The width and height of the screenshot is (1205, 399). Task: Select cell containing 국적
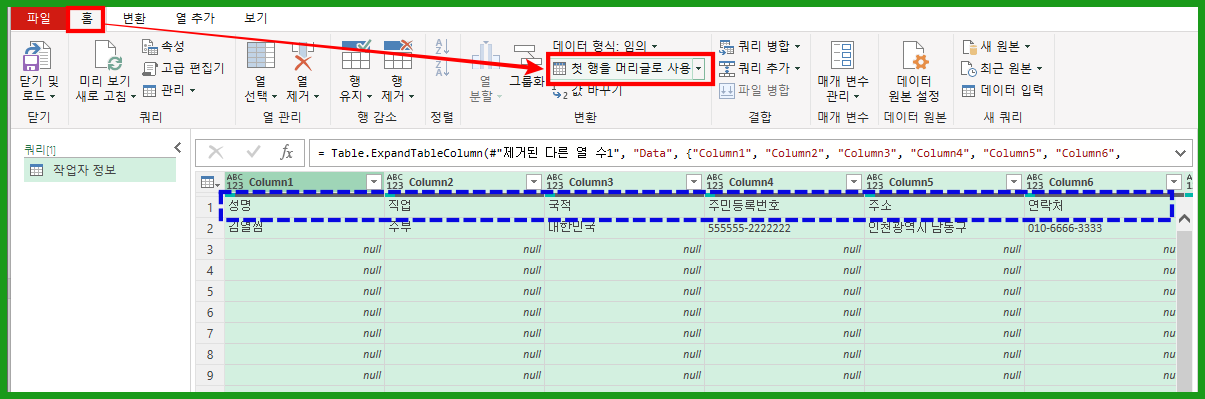[x=624, y=206]
